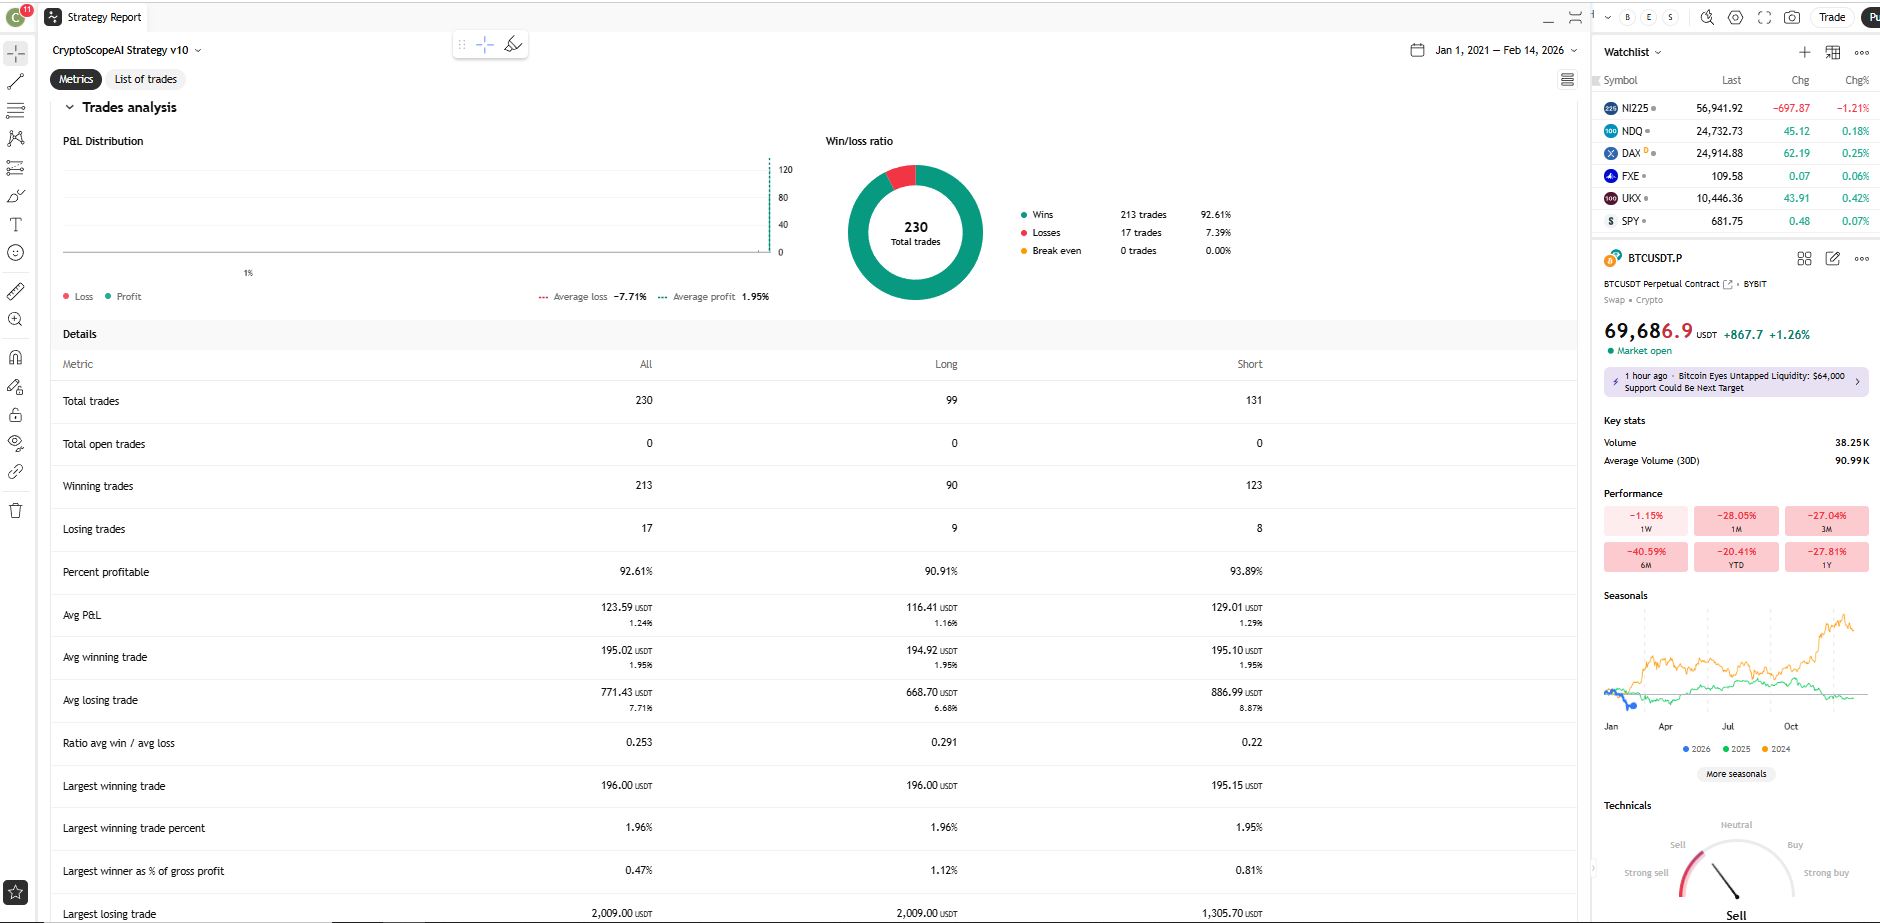This screenshot has width=1880, height=923.
Task: Switch to List of trades tab
Action: coord(145,79)
